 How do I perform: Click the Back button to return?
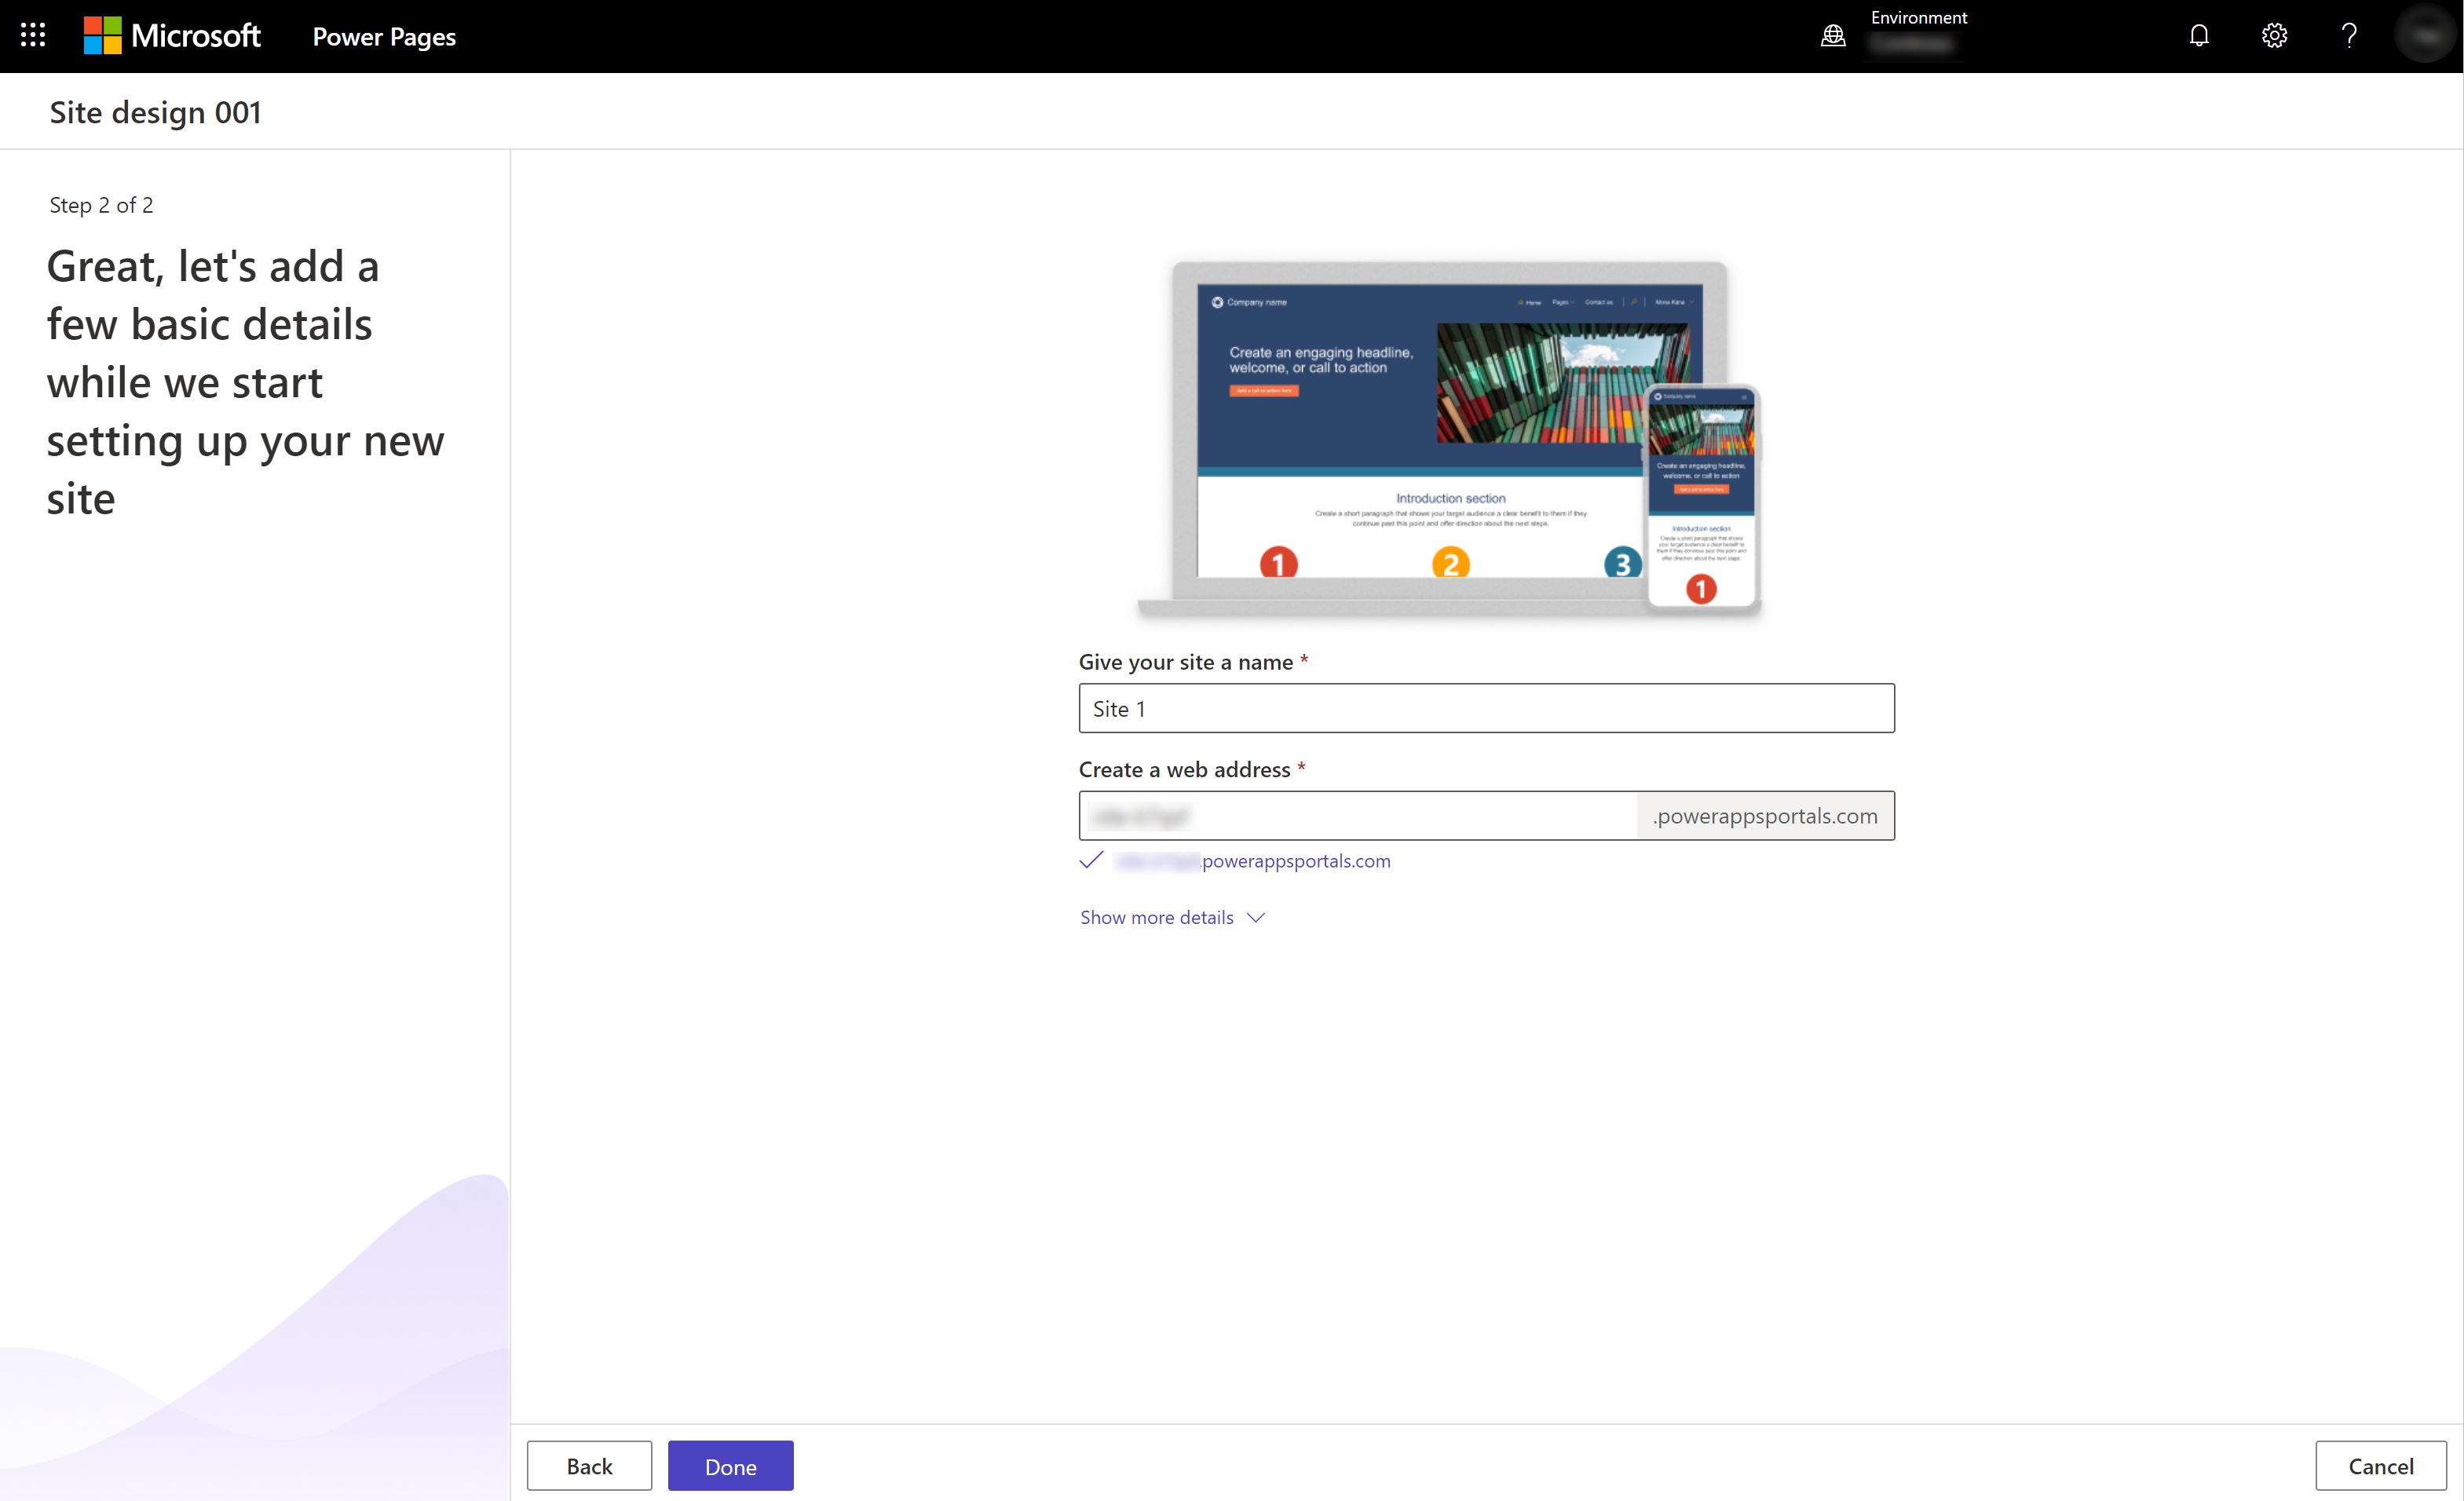[x=588, y=1466]
